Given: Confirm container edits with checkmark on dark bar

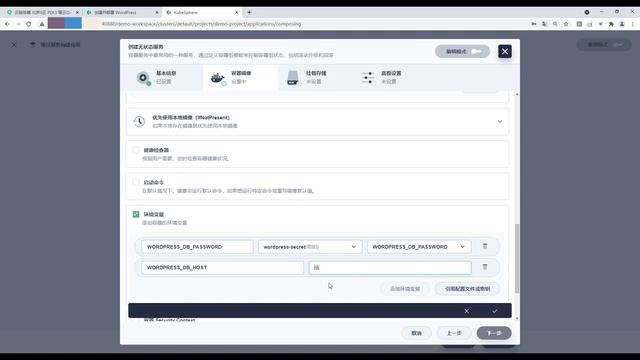Looking at the screenshot, I should (x=495, y=311).
